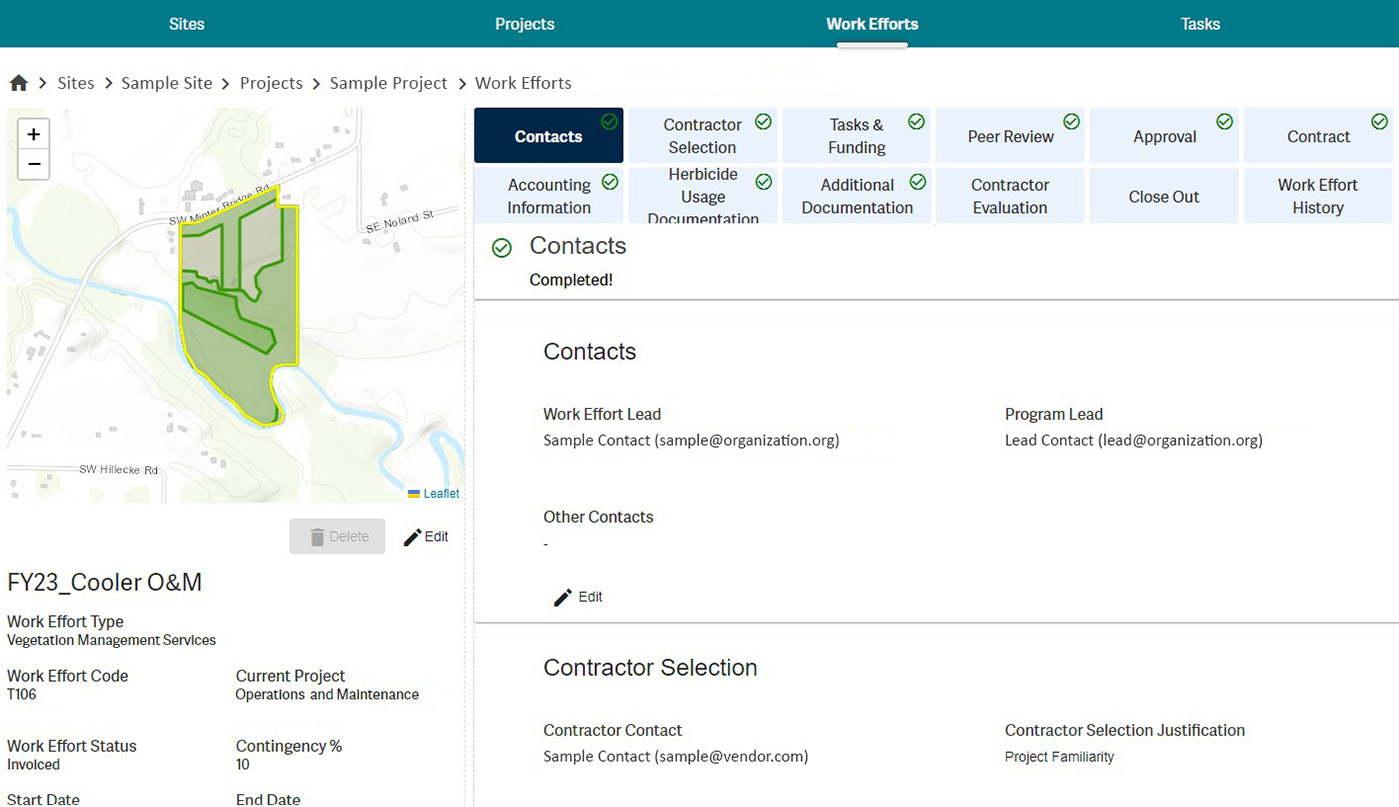
Task: Click Sample Site breadcrumb link
Action: coord(166,83)
